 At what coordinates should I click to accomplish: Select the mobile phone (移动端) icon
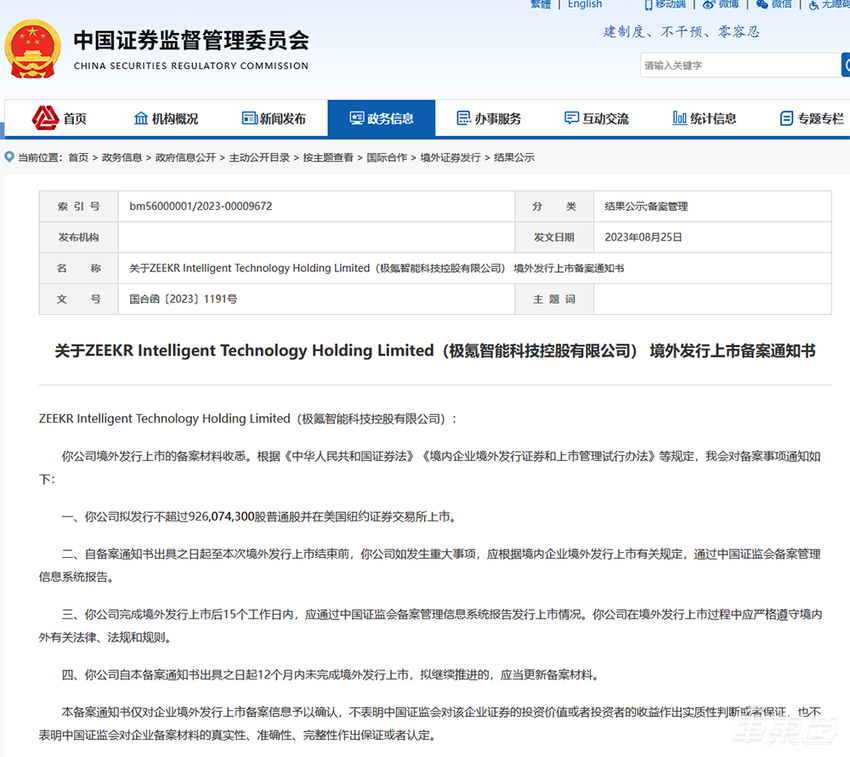(x=648, y=6)
